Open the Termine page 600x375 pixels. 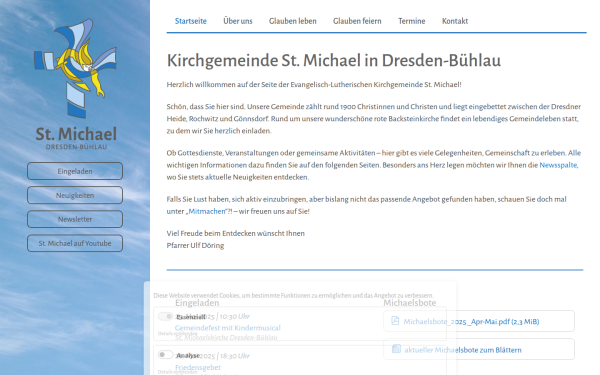pyautogui.click(x=411, y=21)
